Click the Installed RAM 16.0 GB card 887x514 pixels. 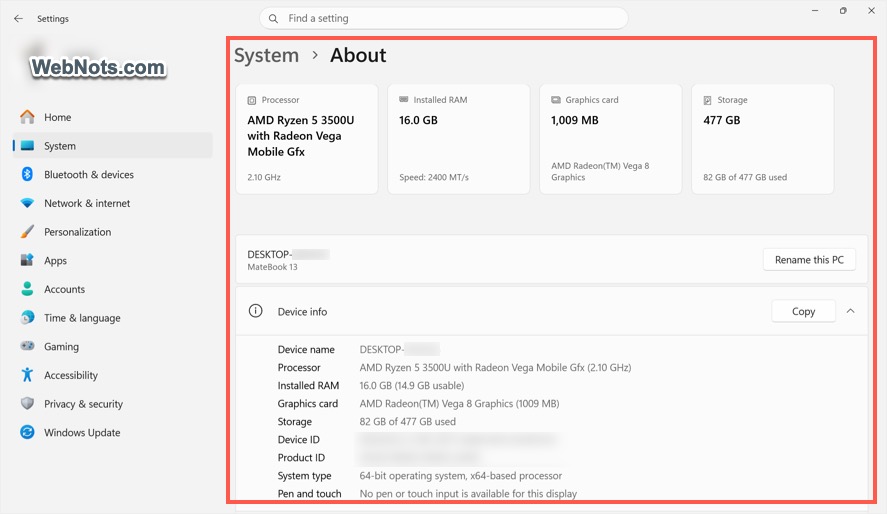(458, 139)
